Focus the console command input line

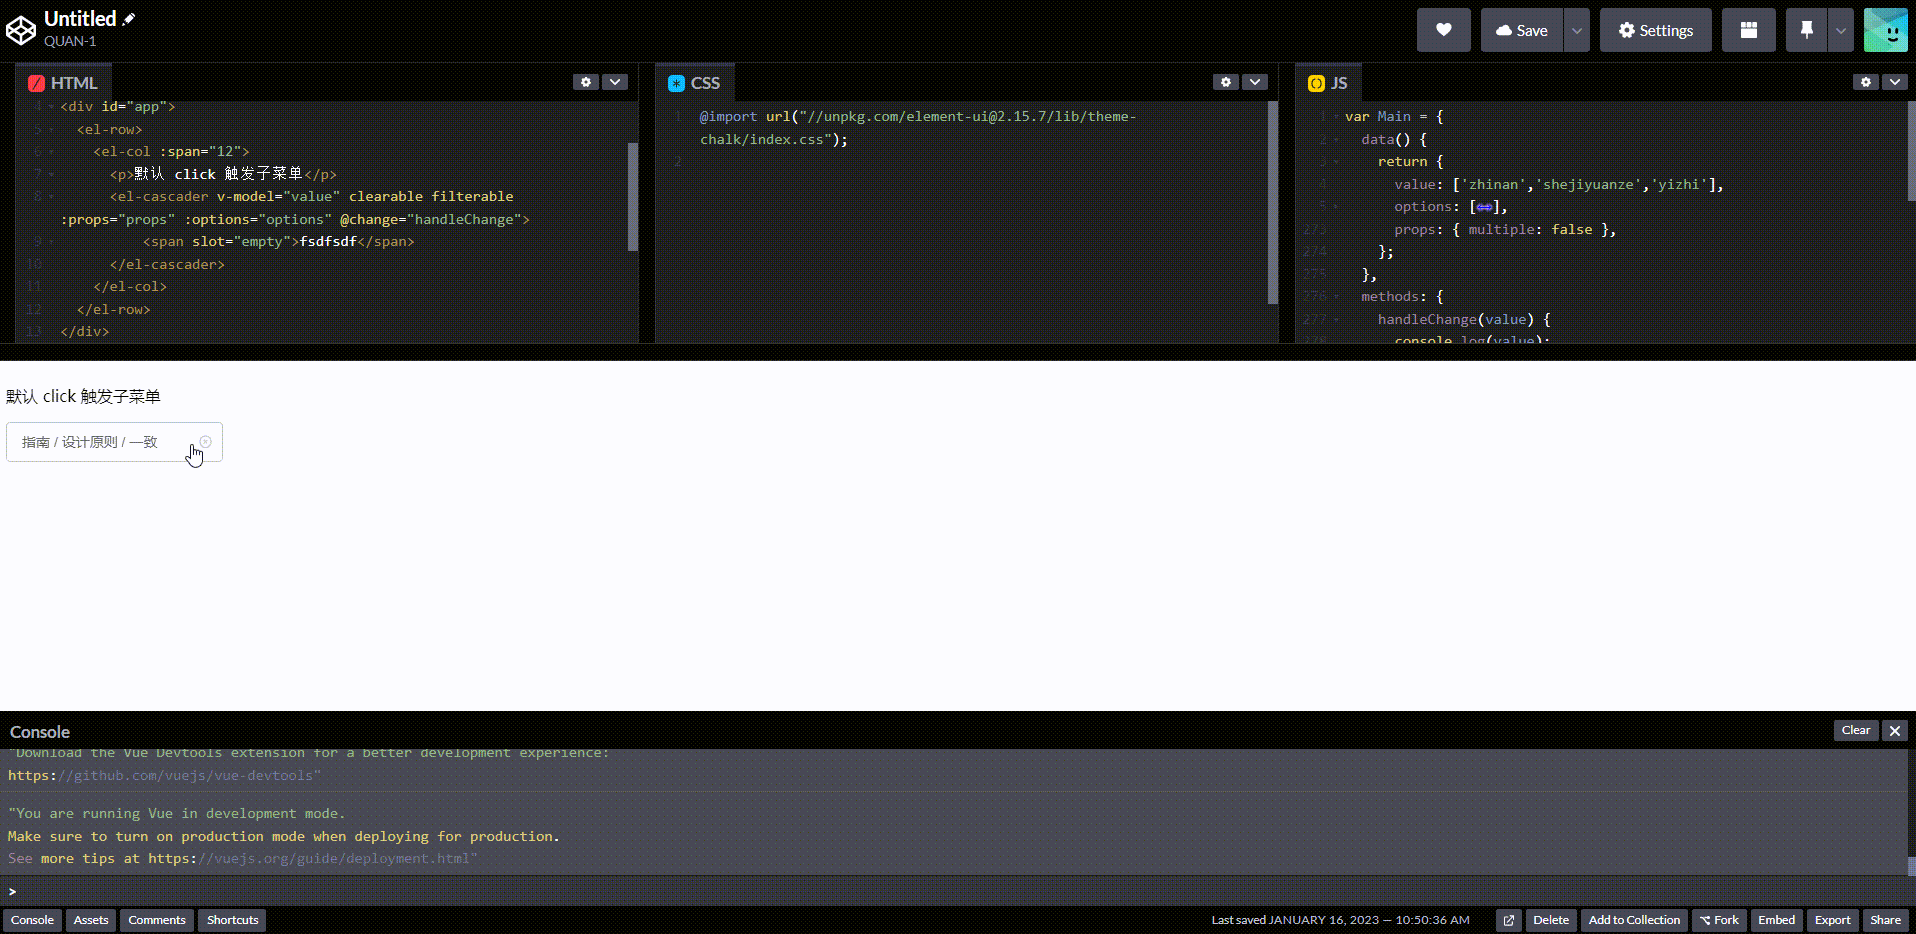pyautogui.click(x=958, y=891)
